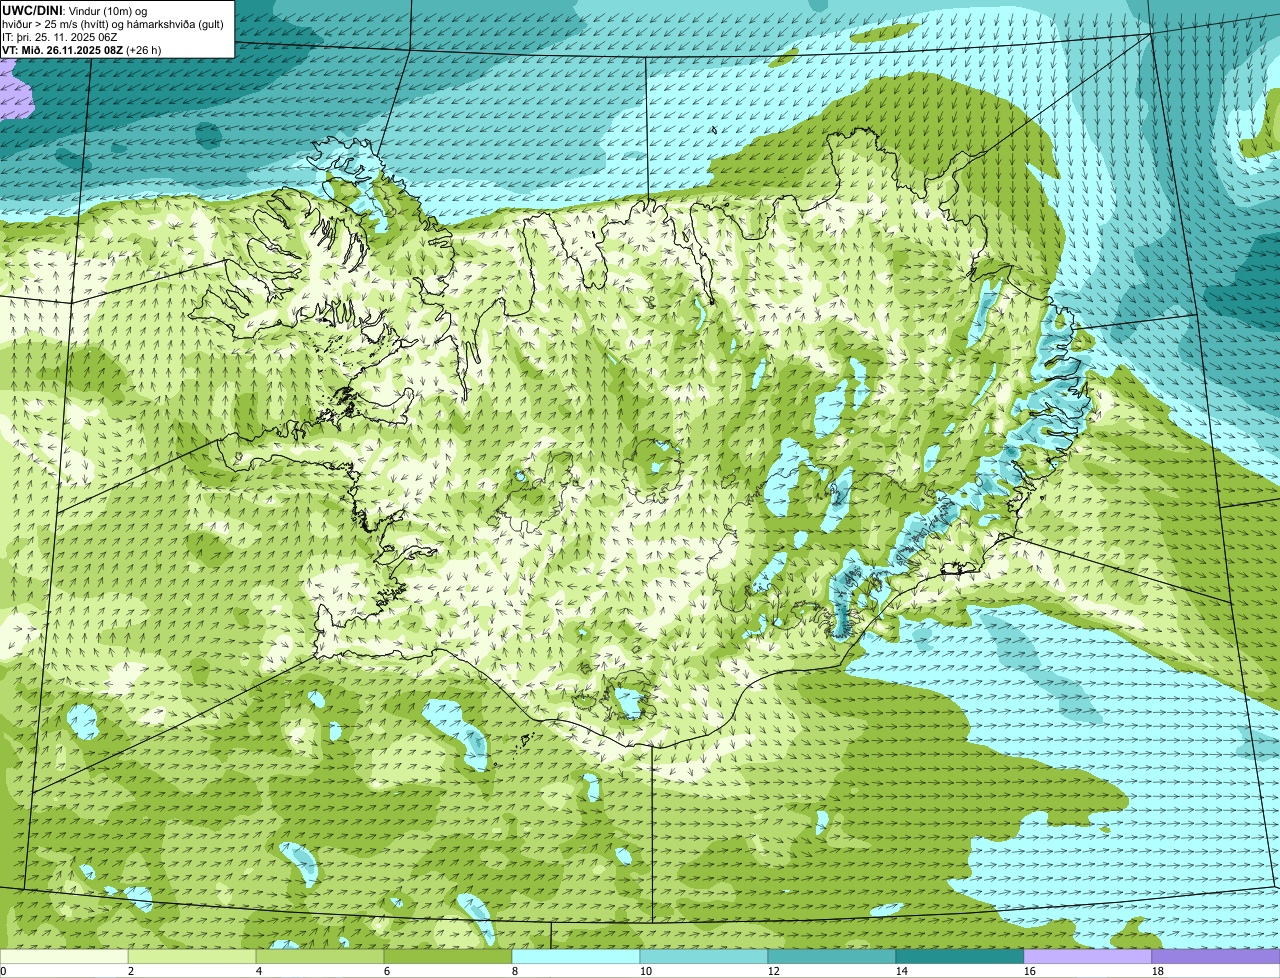Click the 'VT: Mið. 26.11.2025 08Z (+26 h)' line
Viewport: 1280px width, 978px height.
(82, 50)
